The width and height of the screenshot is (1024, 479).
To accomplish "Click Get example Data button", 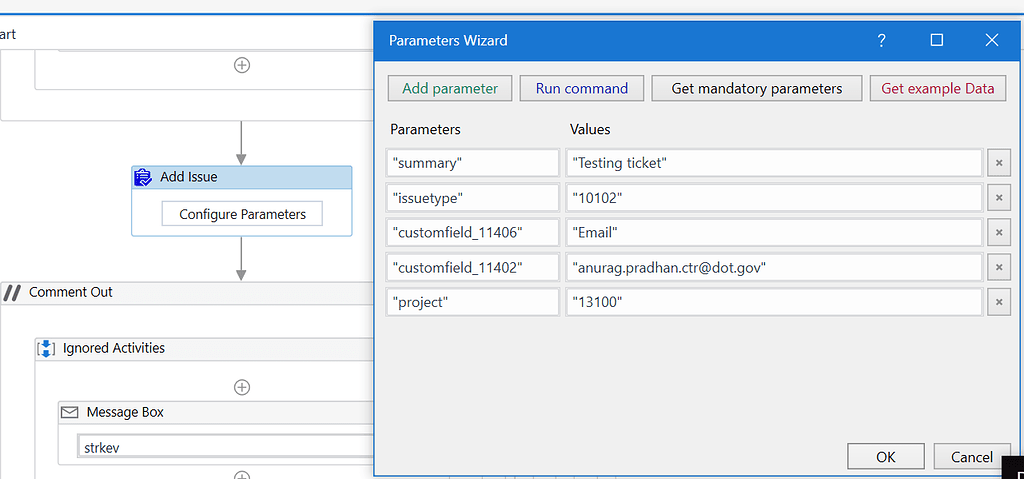I will pyautogui.click(x=937, y=88).
